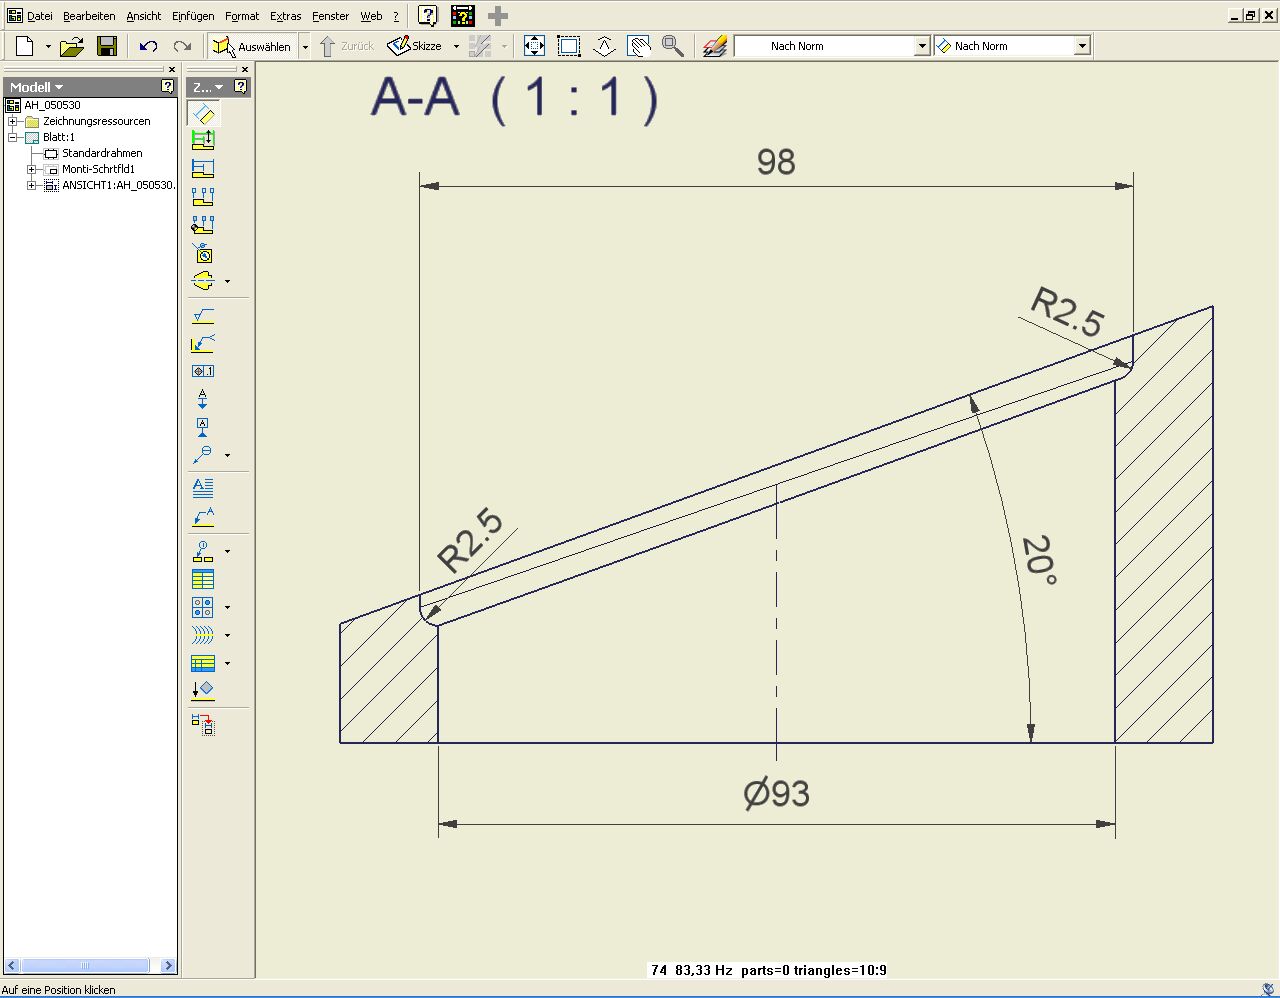
Task: Save the drawing with the floppy disk icon
Action: tap(107, 46)
